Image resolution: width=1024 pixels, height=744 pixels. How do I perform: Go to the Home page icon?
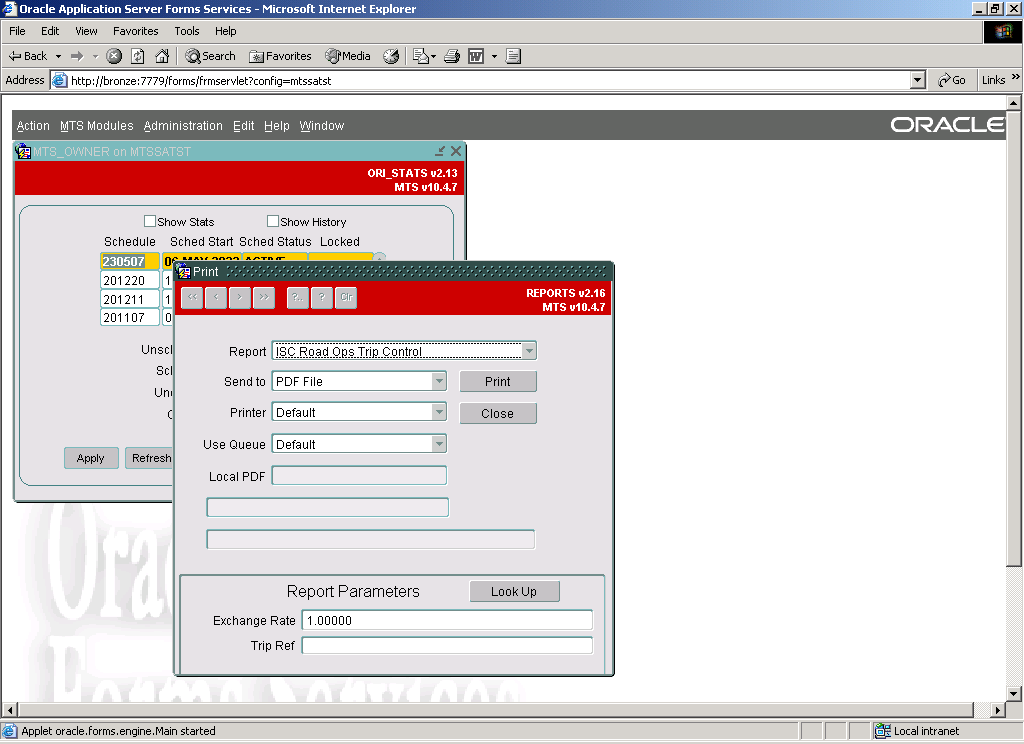click(x=162, y=56)
